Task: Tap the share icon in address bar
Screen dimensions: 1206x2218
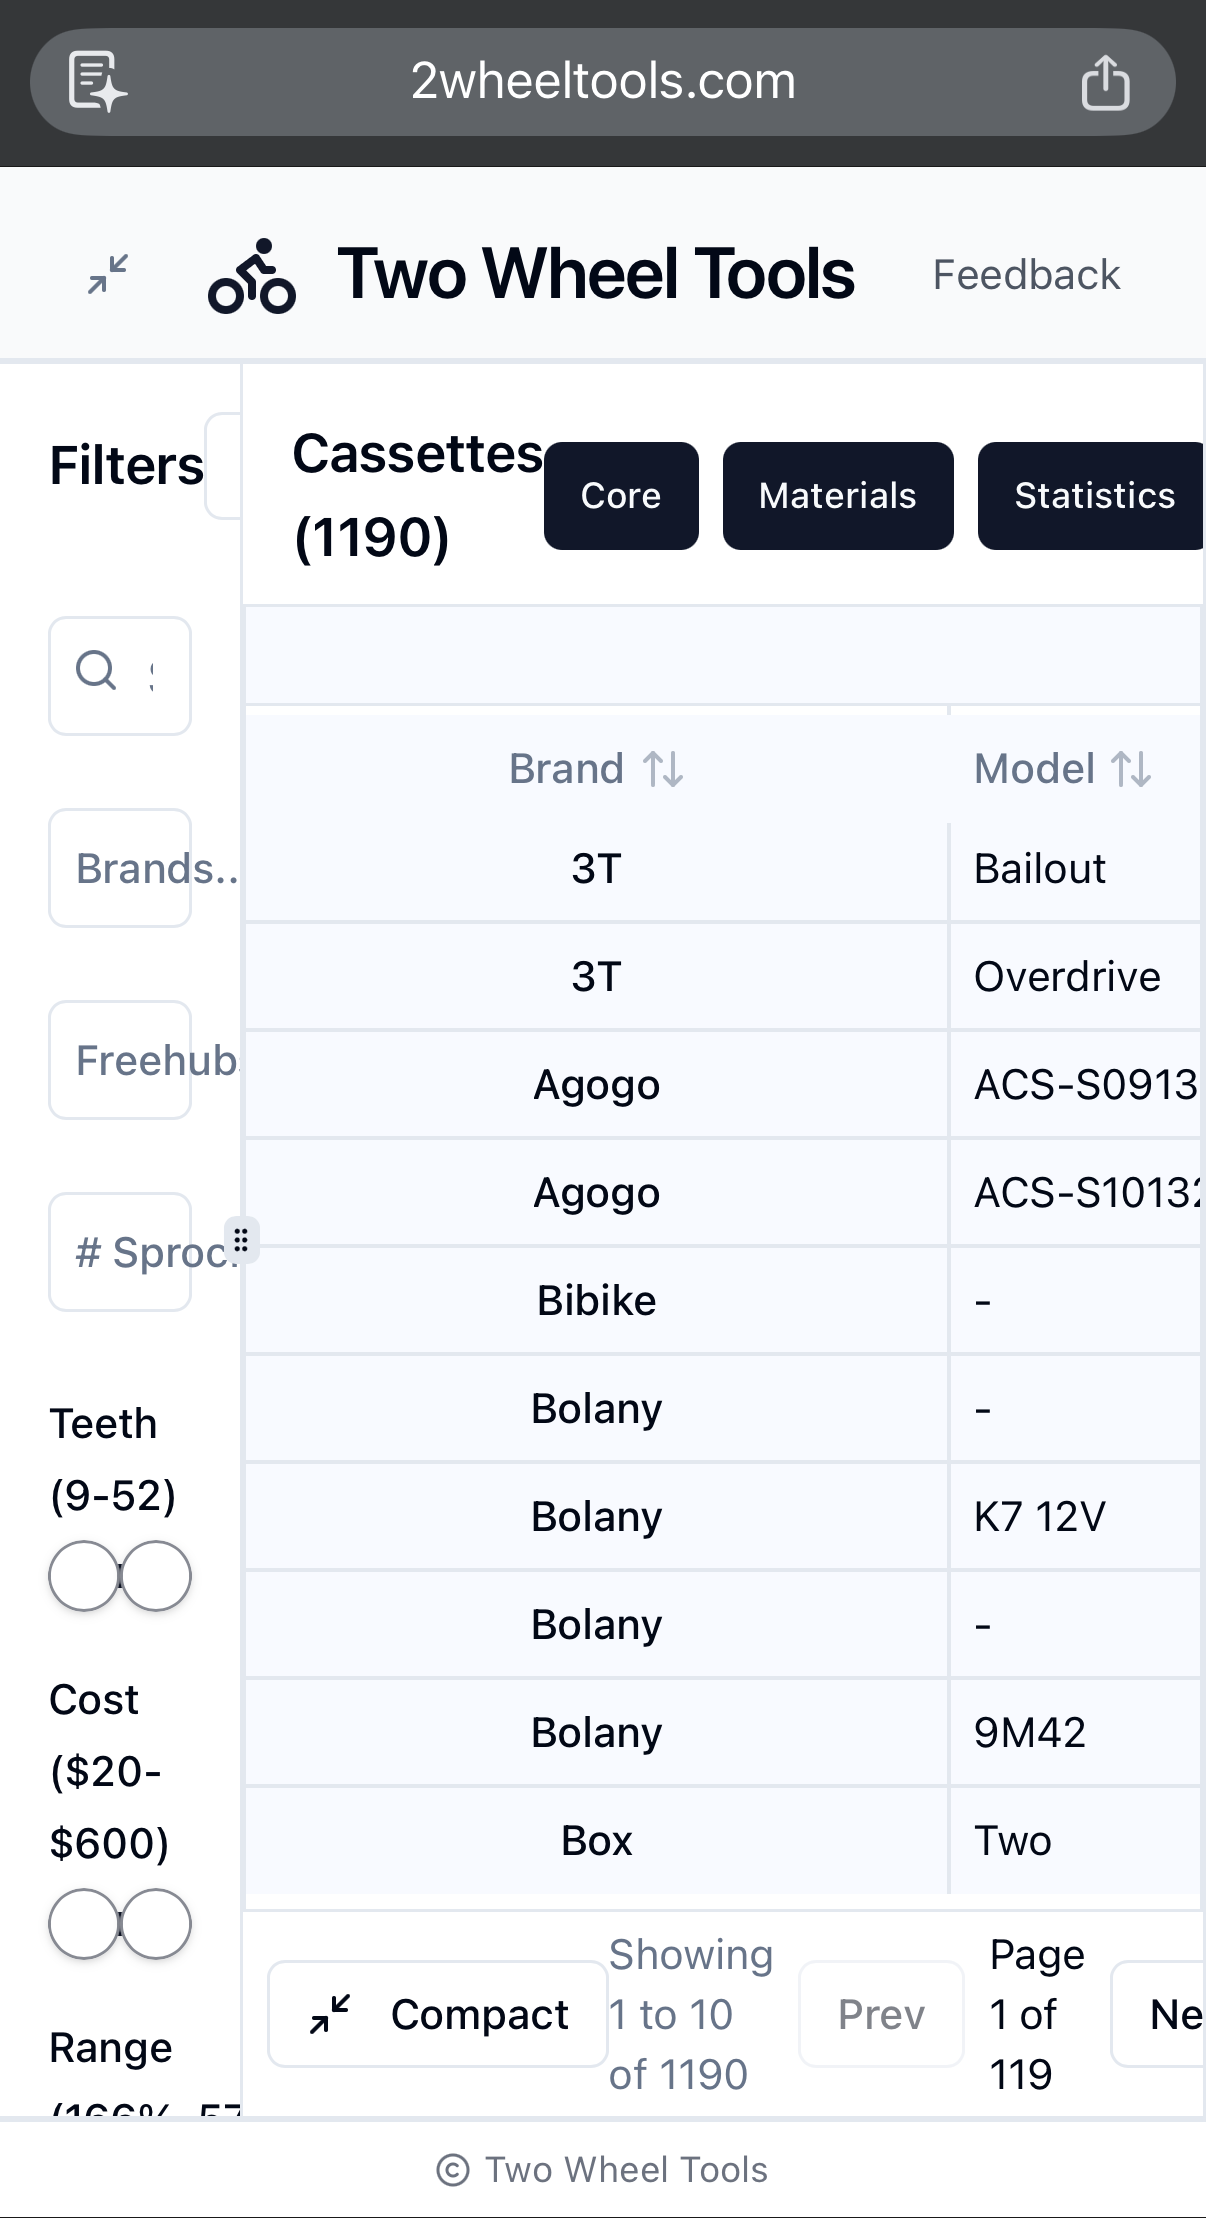Action: coord(1105,82)
